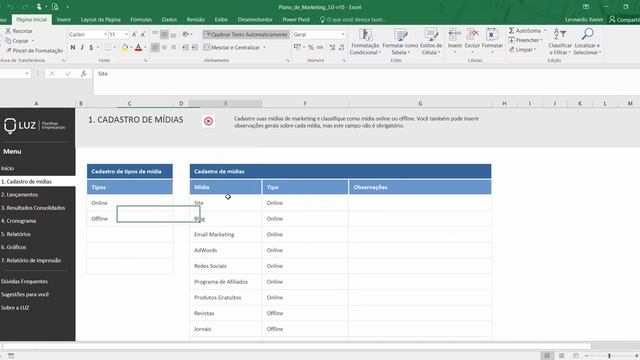Open the Calibri font name dropdown

pyautogui.click(x=105, y=35)
